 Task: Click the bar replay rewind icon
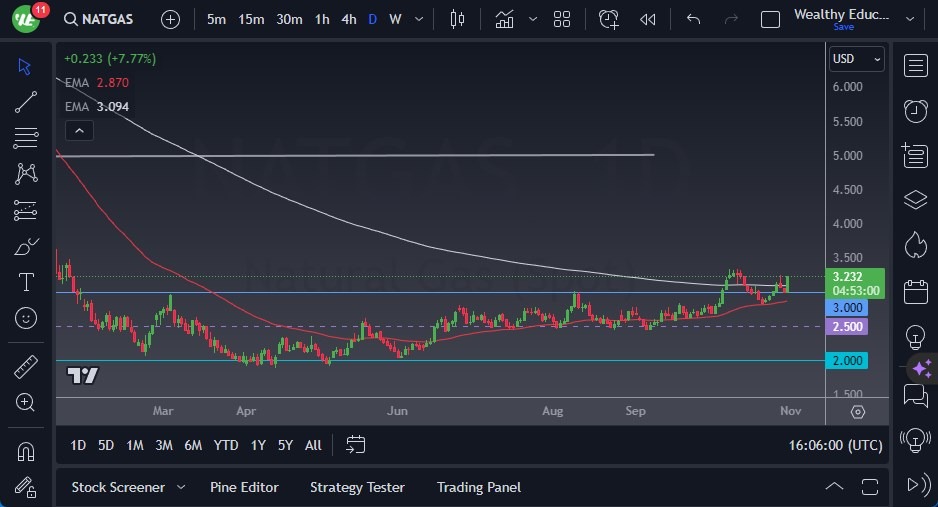pos(648,19)
